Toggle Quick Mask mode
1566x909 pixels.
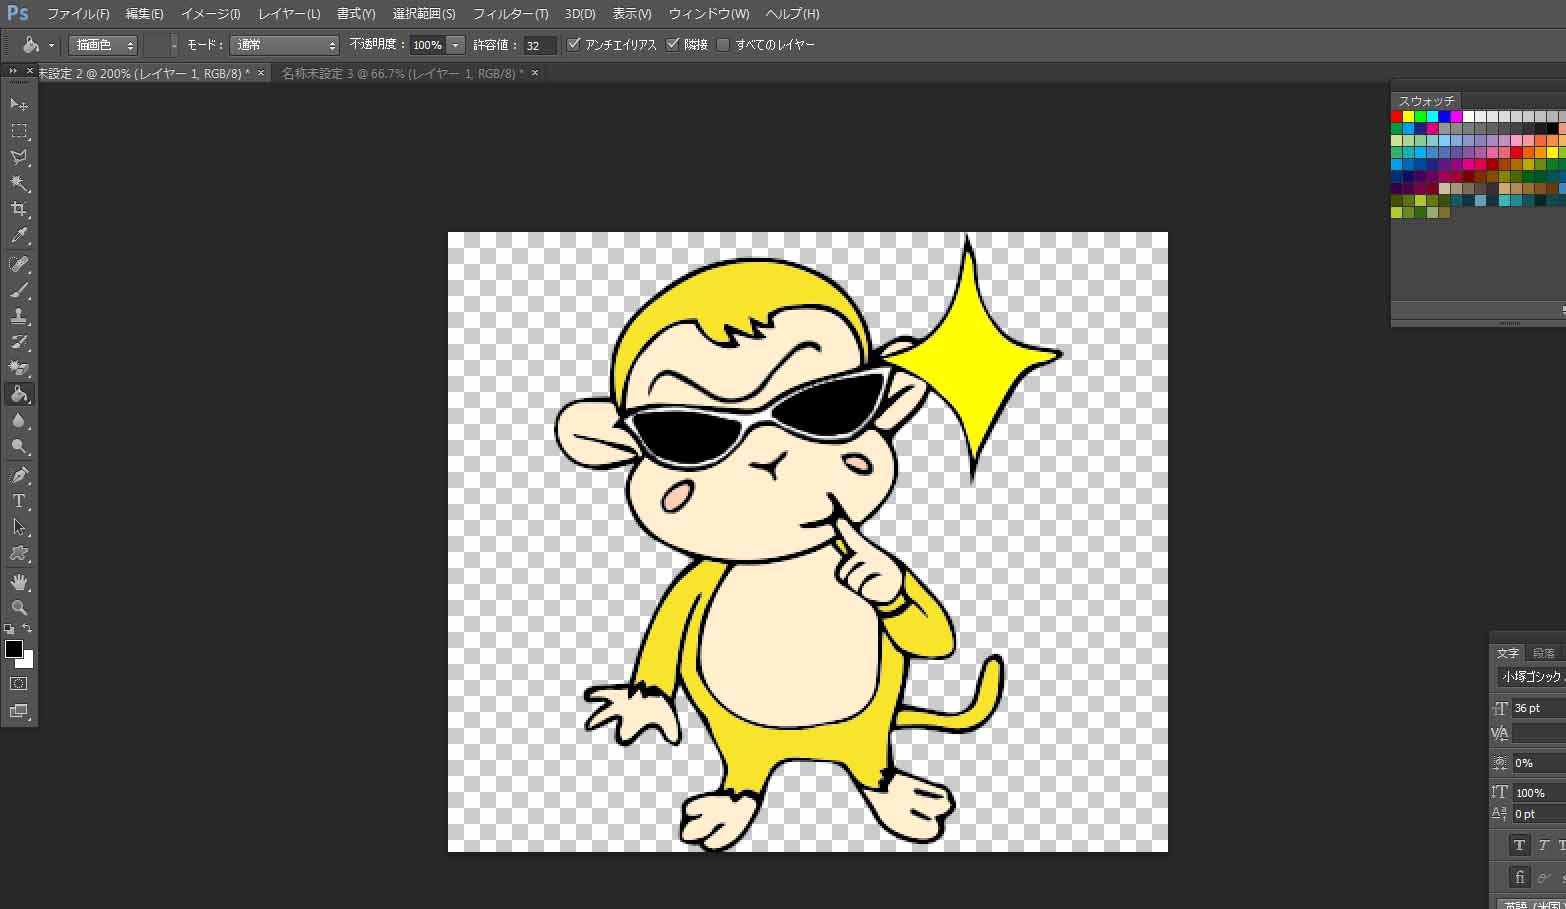tap(19, 684)
